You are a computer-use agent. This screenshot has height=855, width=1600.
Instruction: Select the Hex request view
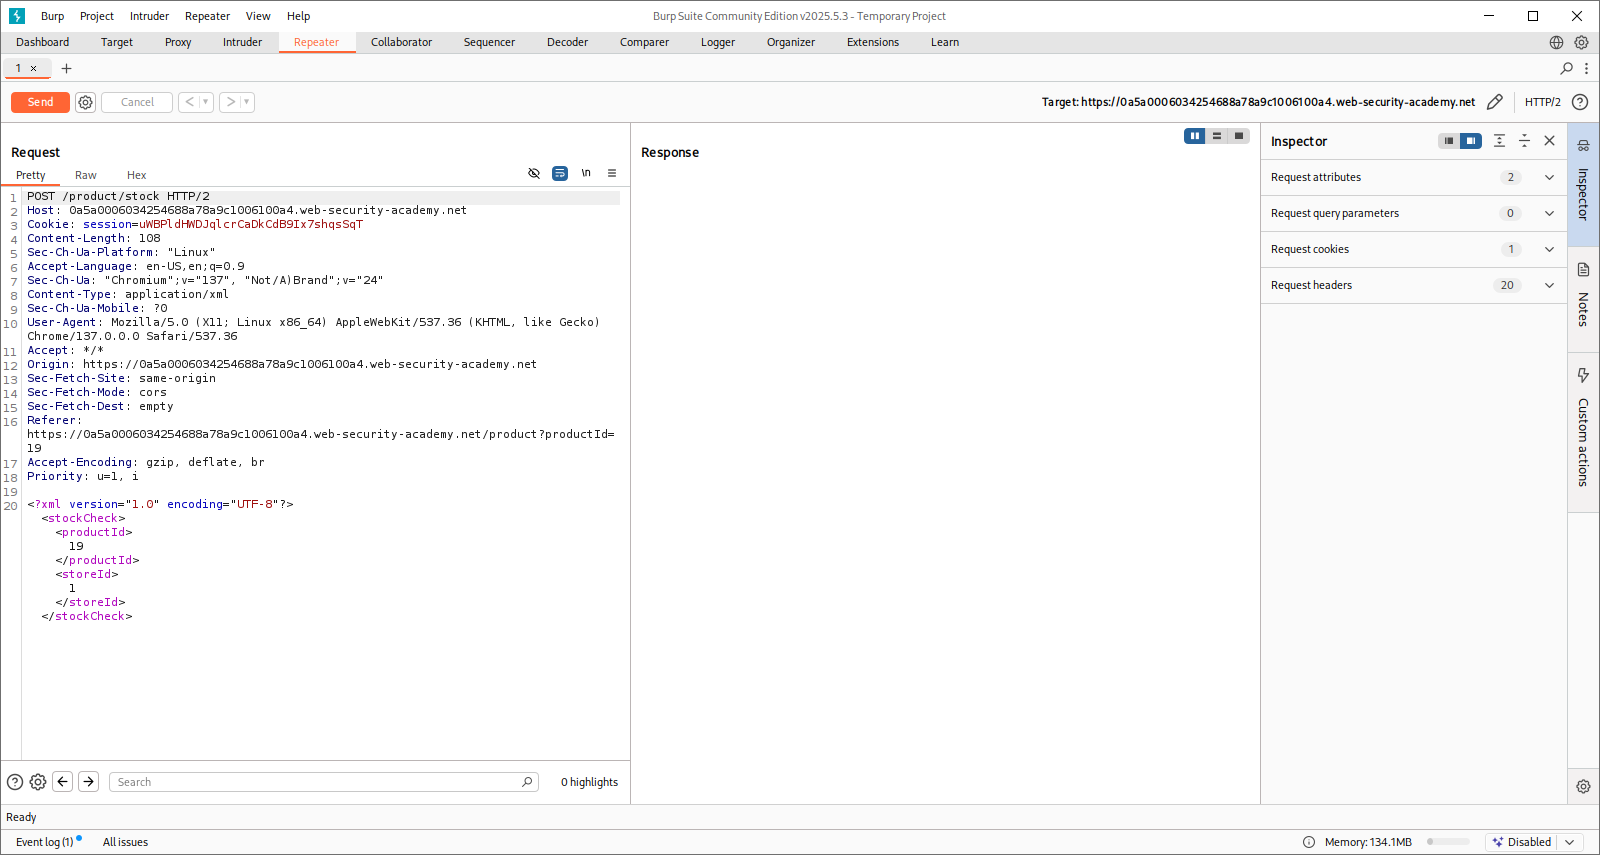point(136,175)
